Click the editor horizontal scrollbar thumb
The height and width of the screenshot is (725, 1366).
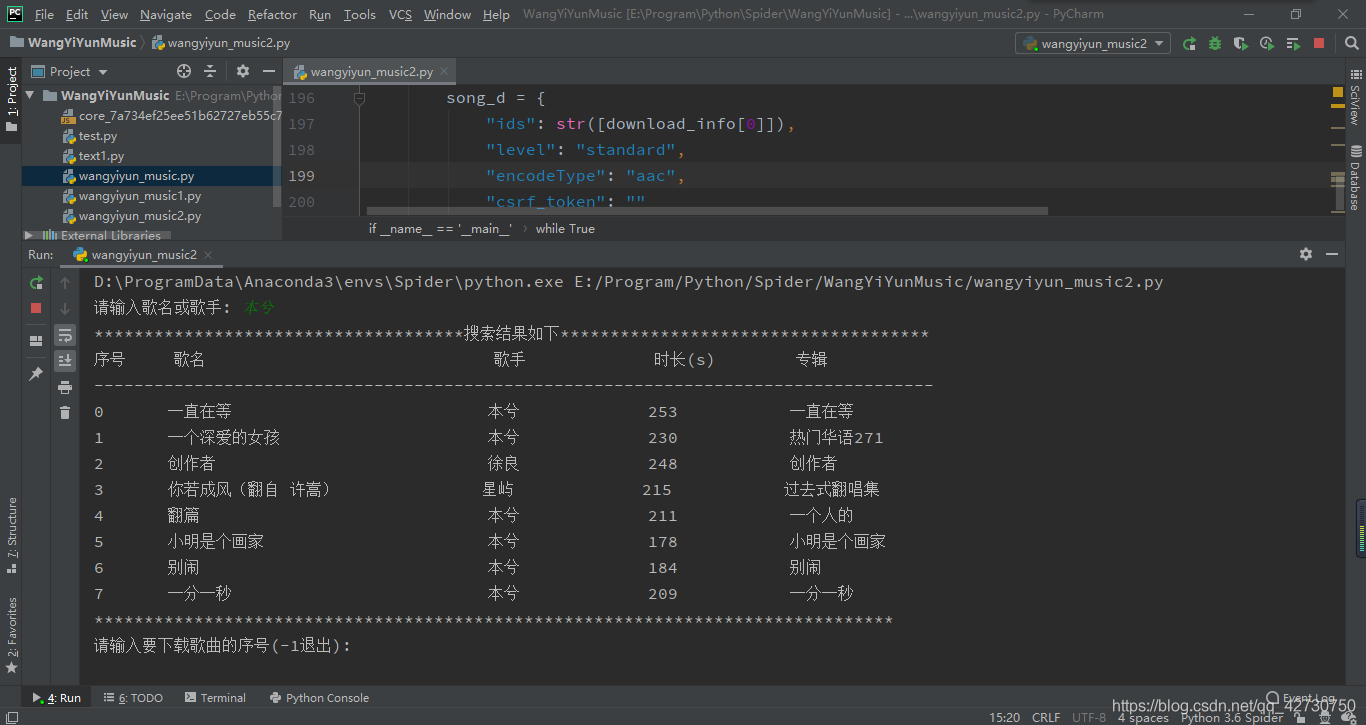coord(707,211)
